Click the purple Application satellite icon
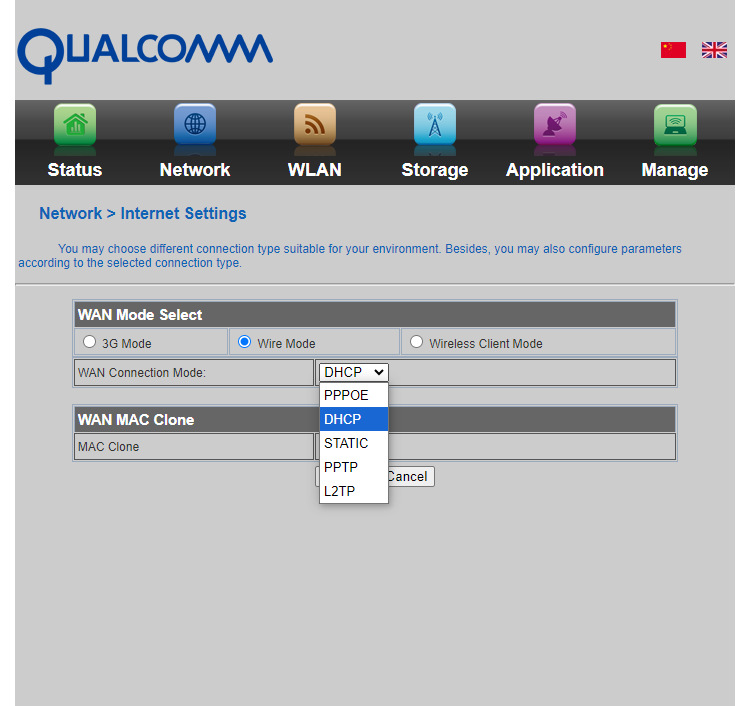The width and height of the screenshot is (743, 706). tap(555, 125)
